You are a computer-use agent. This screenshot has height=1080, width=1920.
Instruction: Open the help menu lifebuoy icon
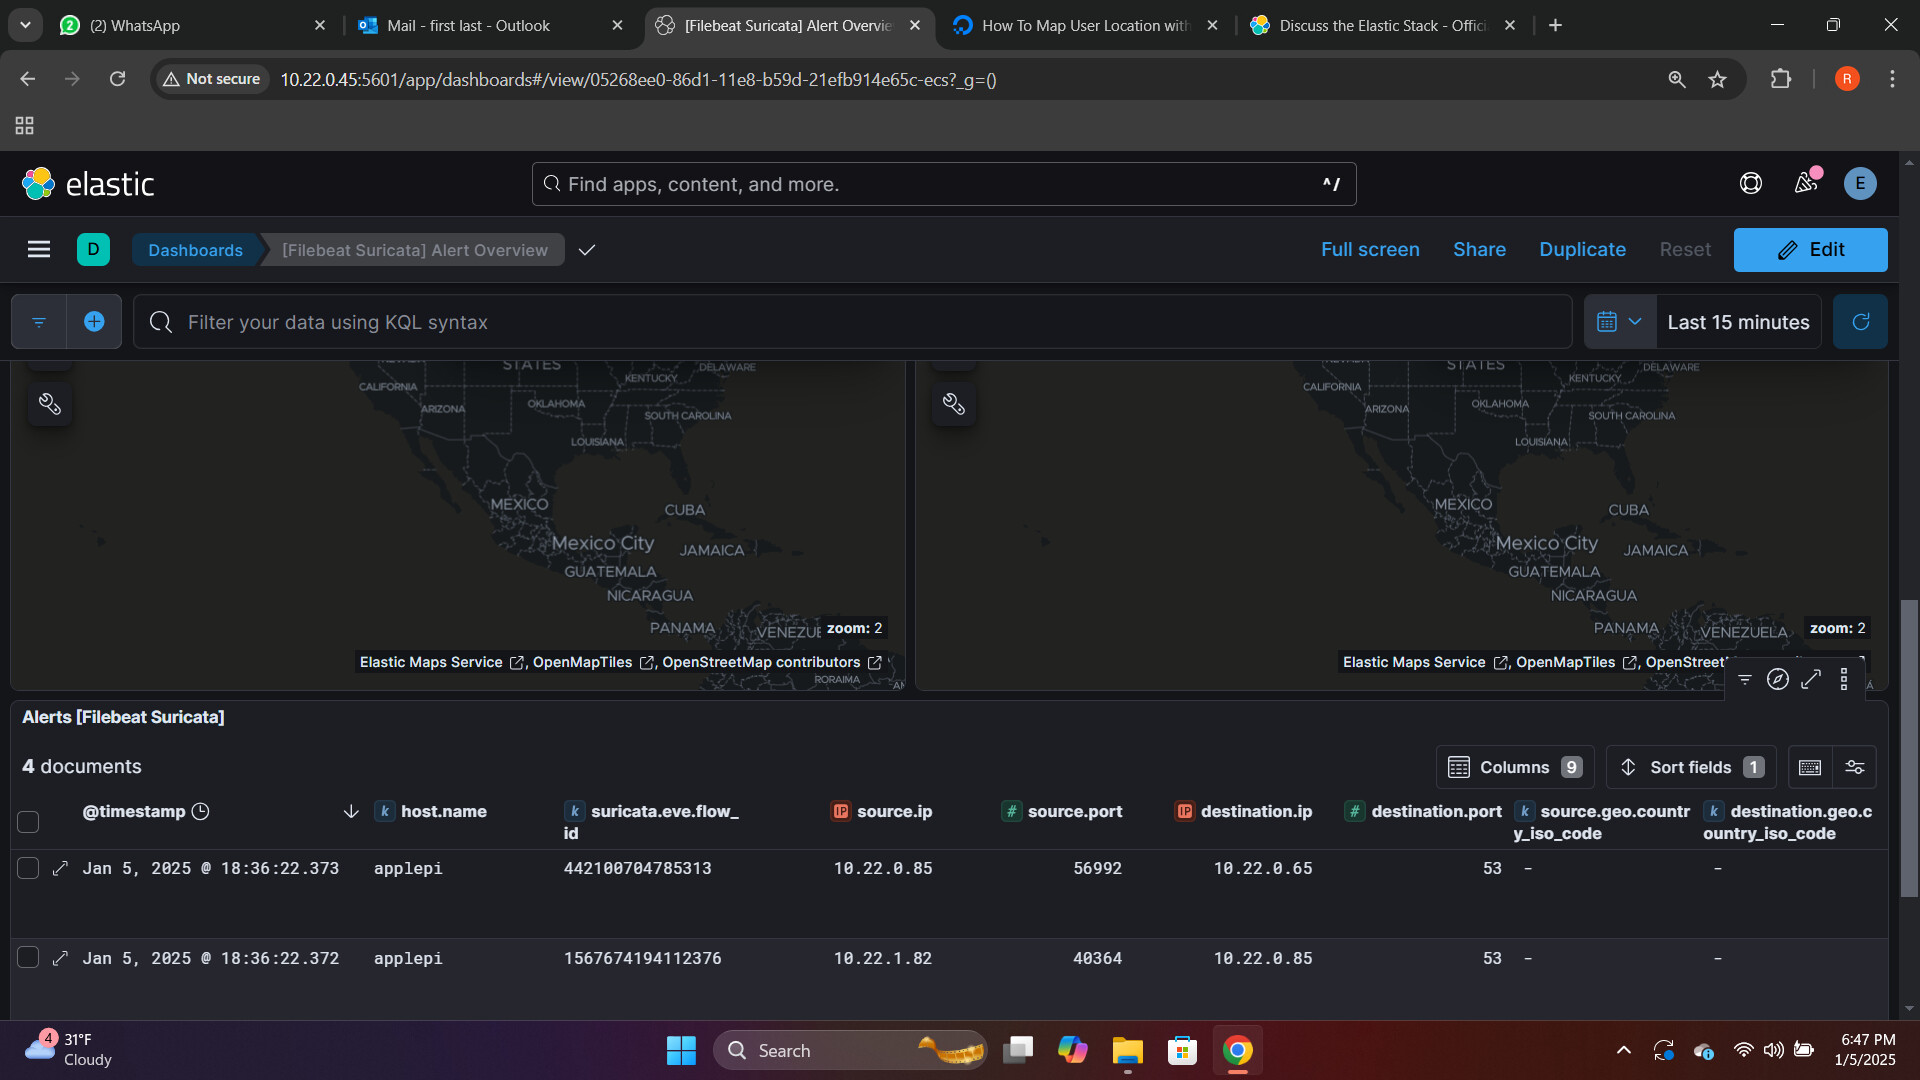pos(1750,183)
